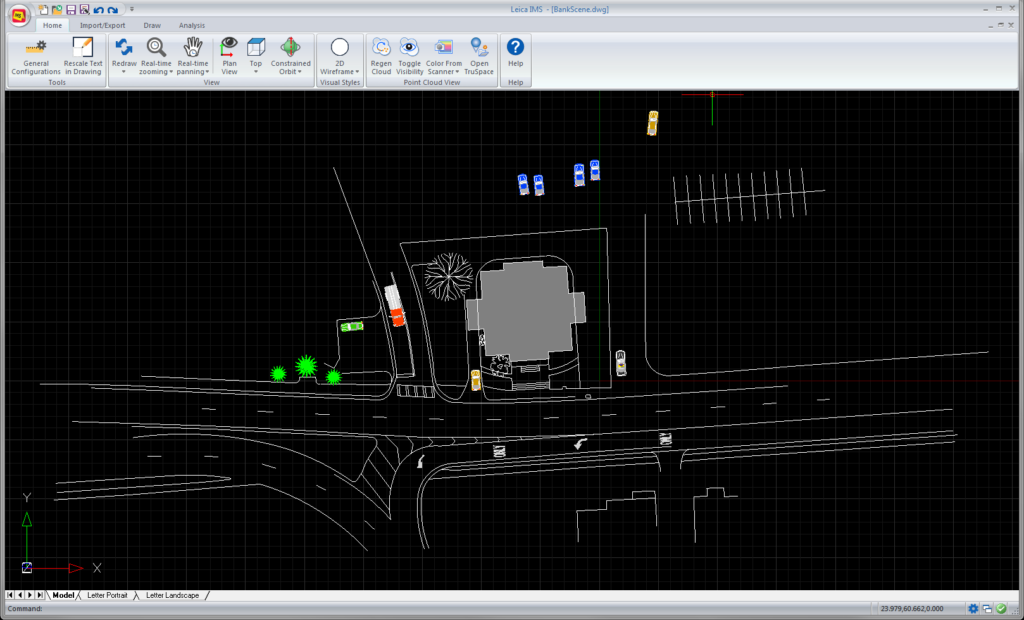The width and height of the screenshot is (1024, 620).
Task: Click the Open file quick access icon
Action: coord(57,10)
